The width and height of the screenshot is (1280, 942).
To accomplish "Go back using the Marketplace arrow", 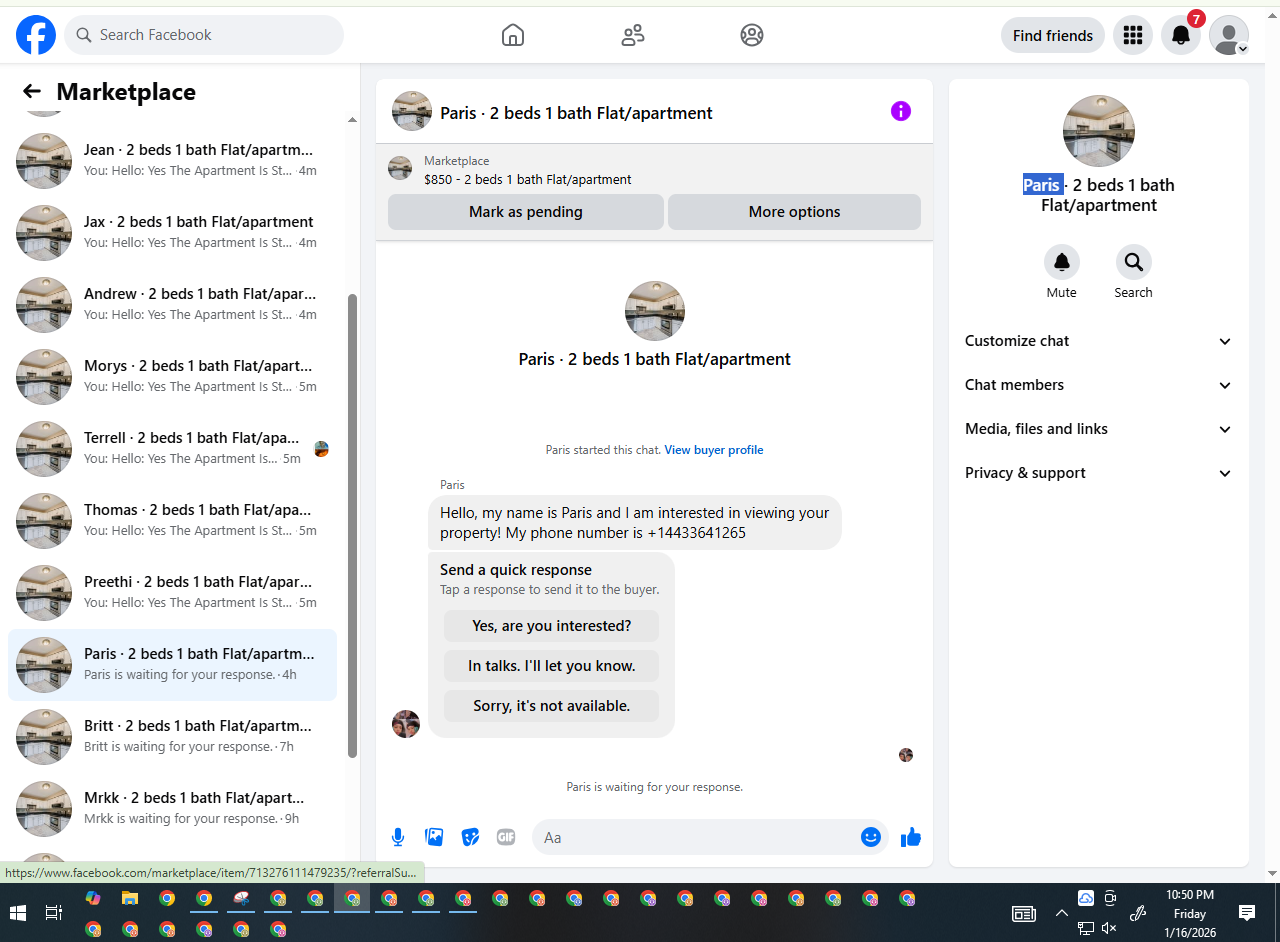I will [x=32, y=92].
